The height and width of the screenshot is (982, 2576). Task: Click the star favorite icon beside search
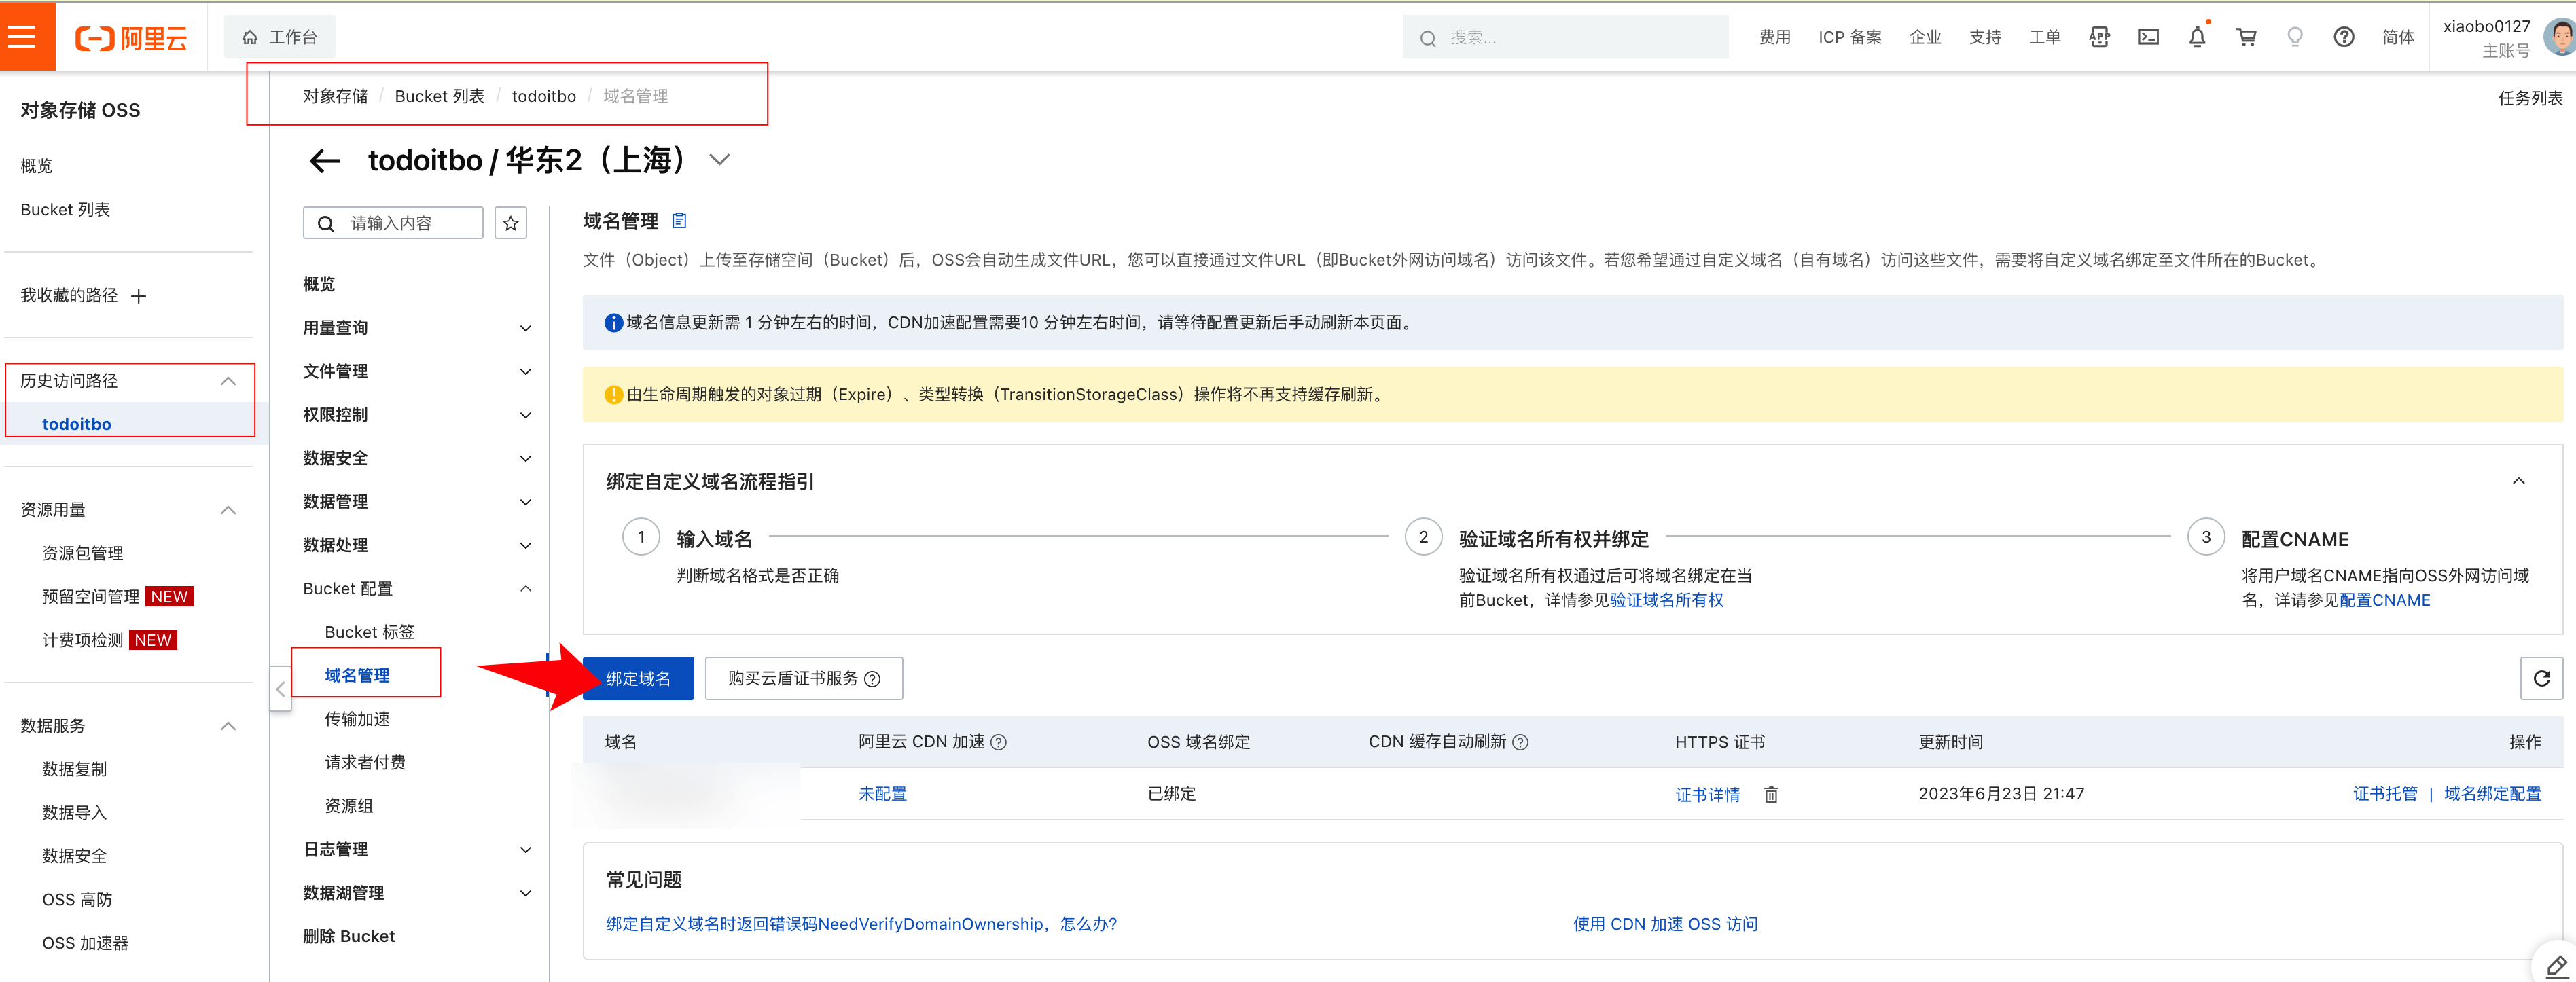pos(511,223)
